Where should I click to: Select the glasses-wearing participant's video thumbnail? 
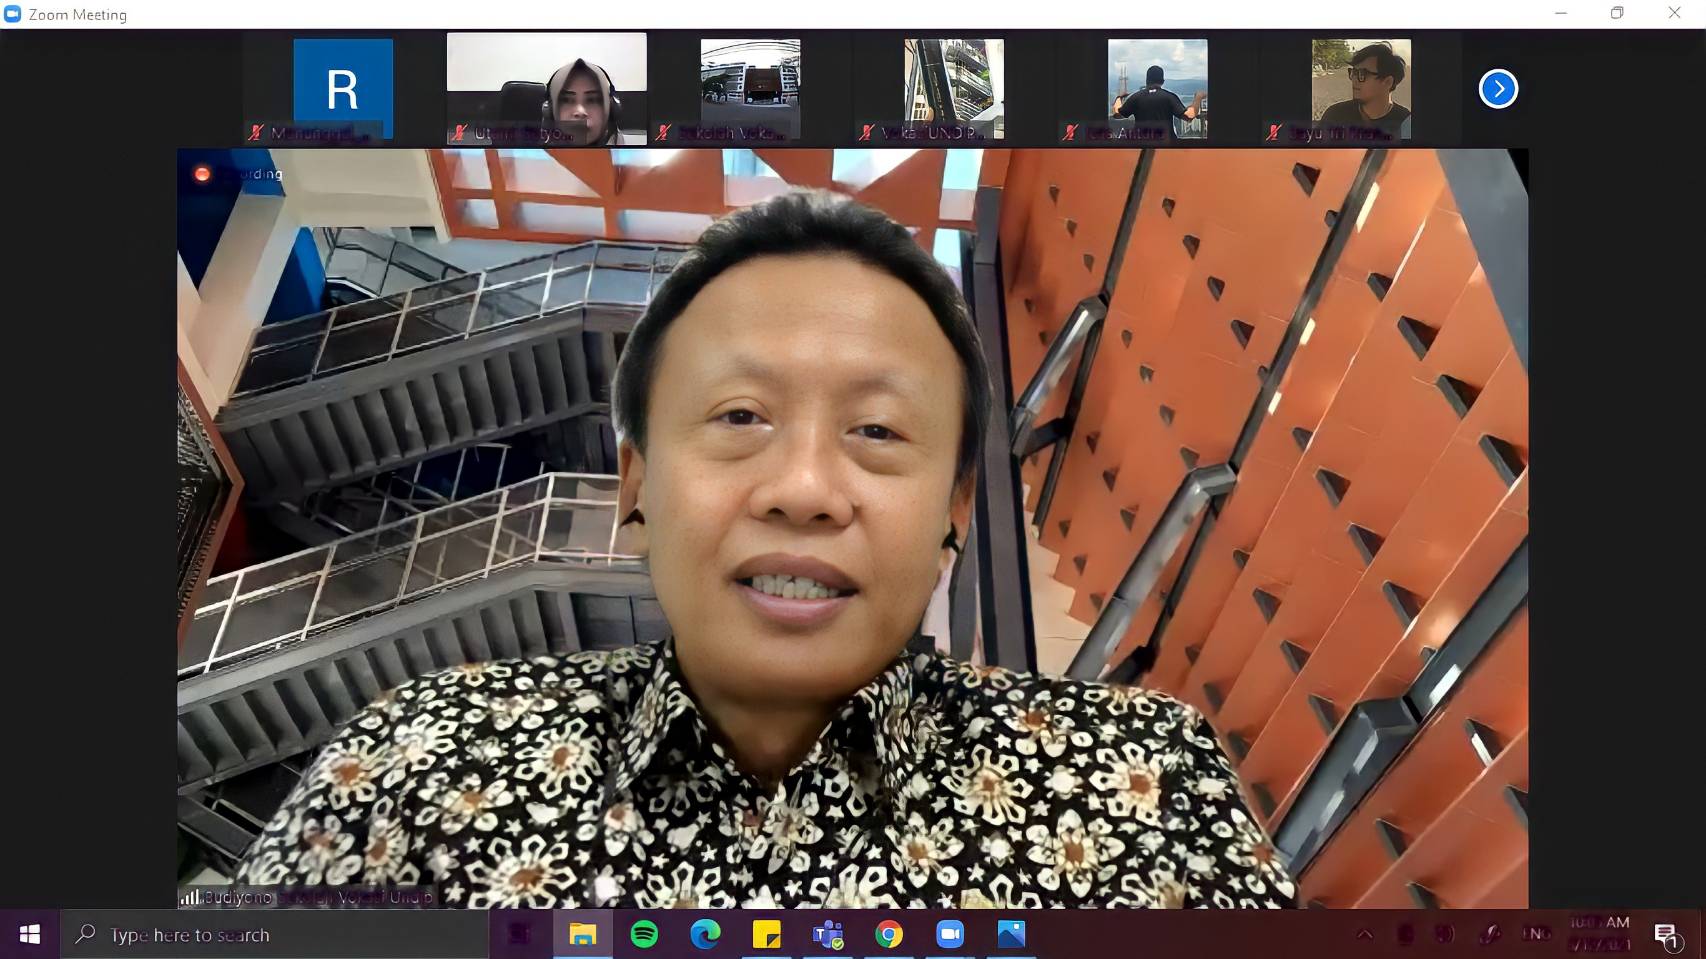[1360, 88]
